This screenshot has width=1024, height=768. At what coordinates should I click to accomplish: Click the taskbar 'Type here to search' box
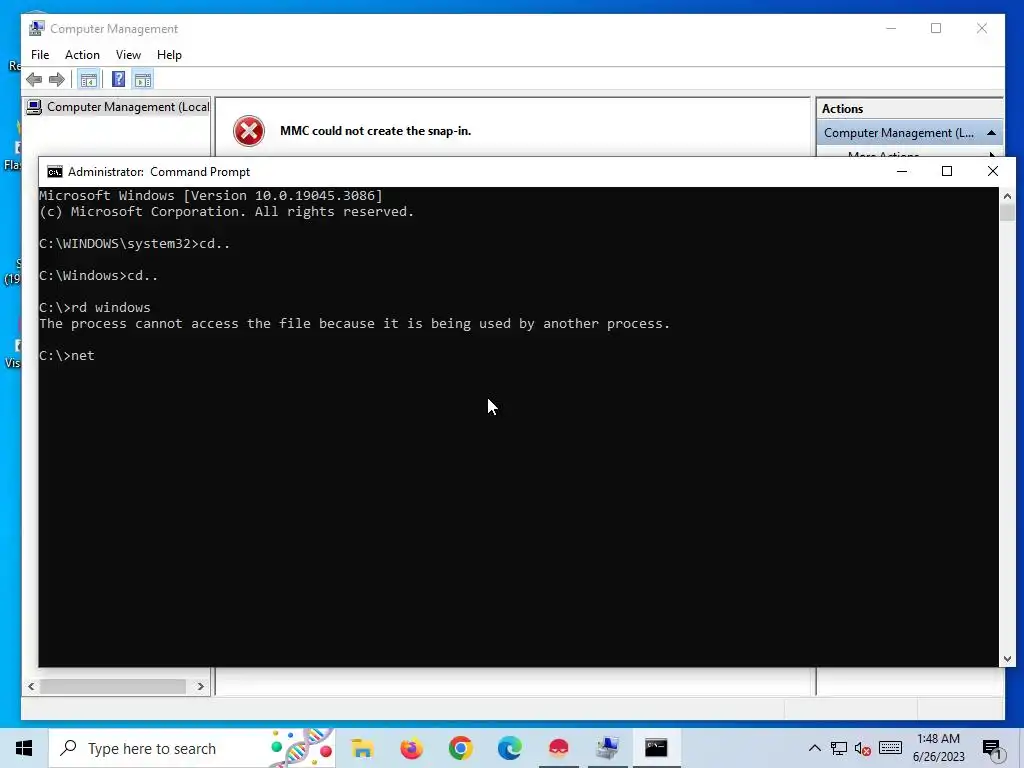click(x=192, y=748)
